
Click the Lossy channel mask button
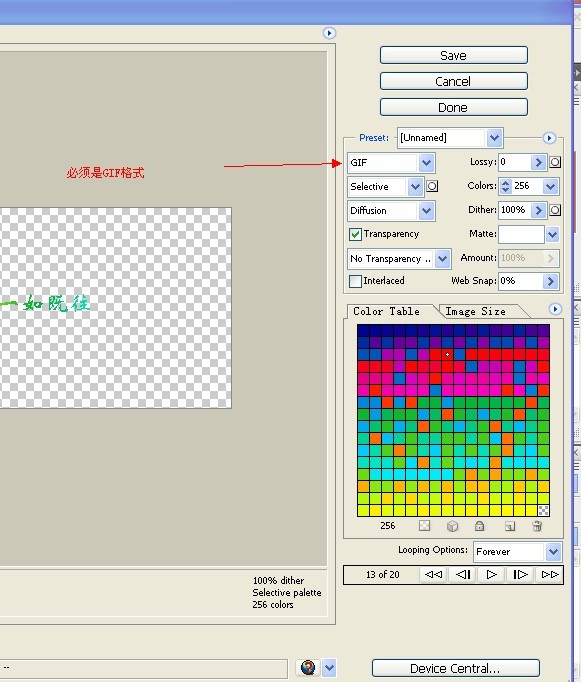pos(555,162)
